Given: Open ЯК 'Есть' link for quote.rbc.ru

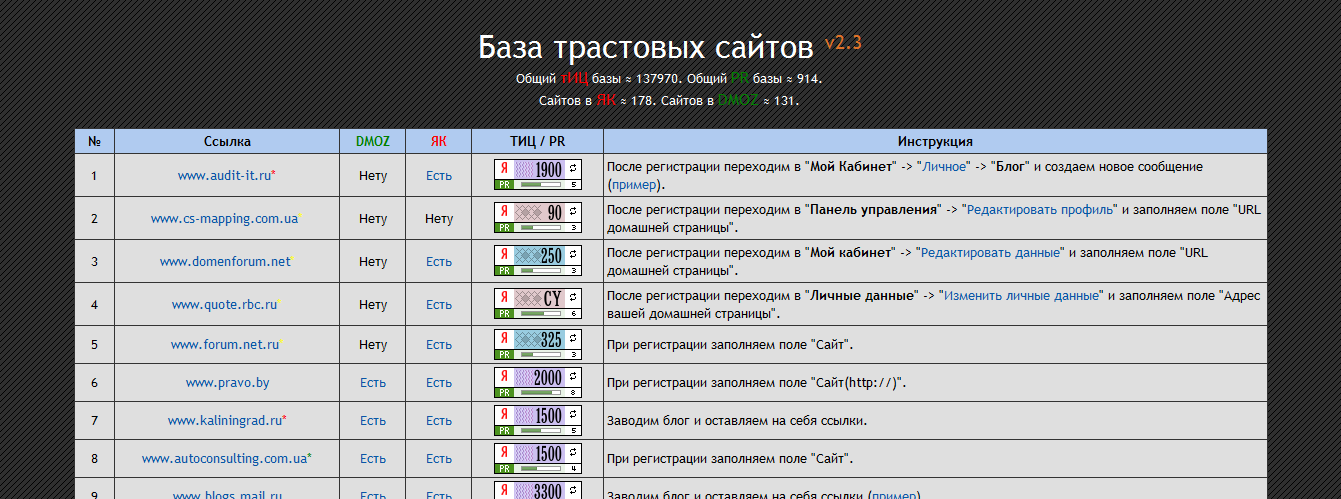Looking at the screenshot, I should (439, 304).
